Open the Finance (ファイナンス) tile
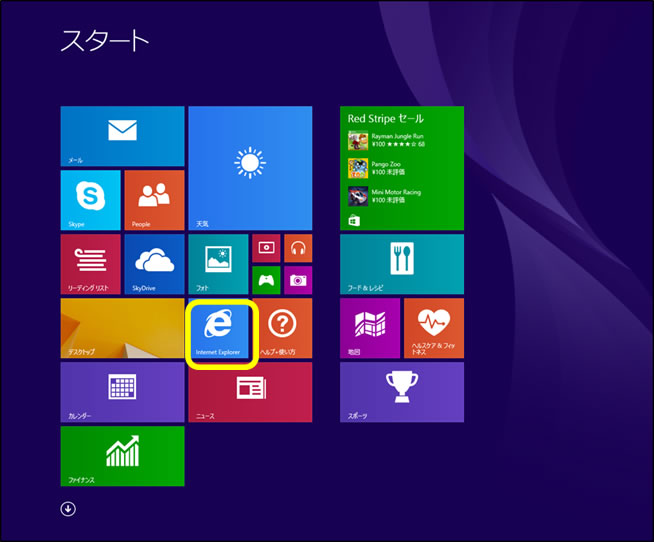 pyautogui.click(x=122, y=456)
